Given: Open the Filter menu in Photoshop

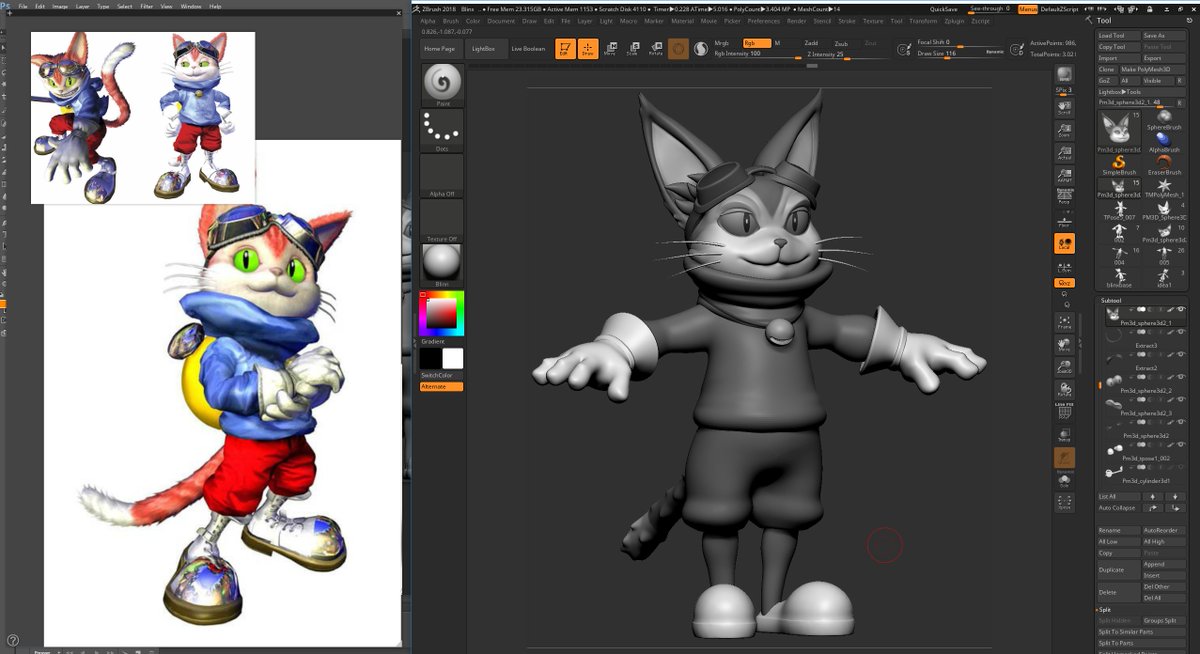Looking at the screenshot, I should (x=145, y=6).
